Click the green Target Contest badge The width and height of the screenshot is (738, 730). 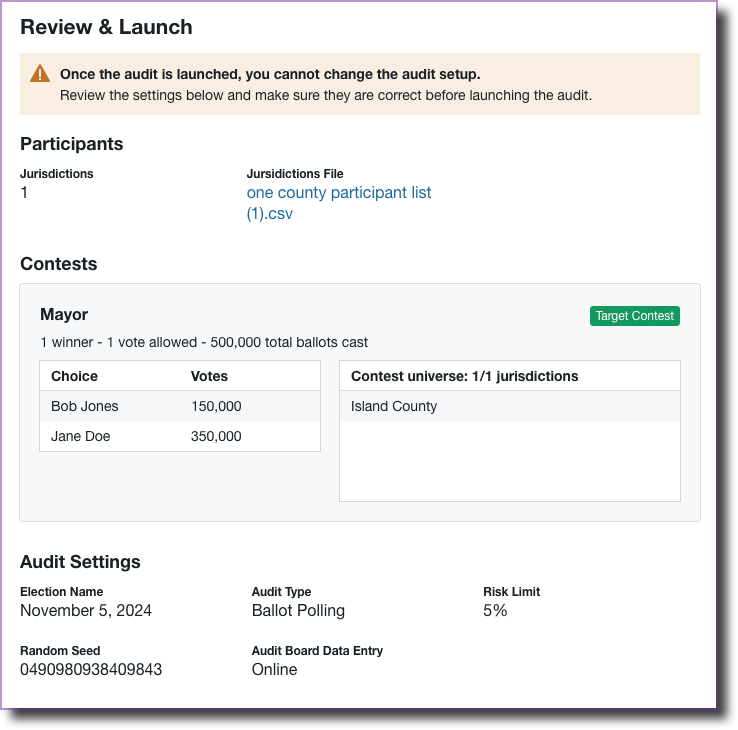click(634, 316)
